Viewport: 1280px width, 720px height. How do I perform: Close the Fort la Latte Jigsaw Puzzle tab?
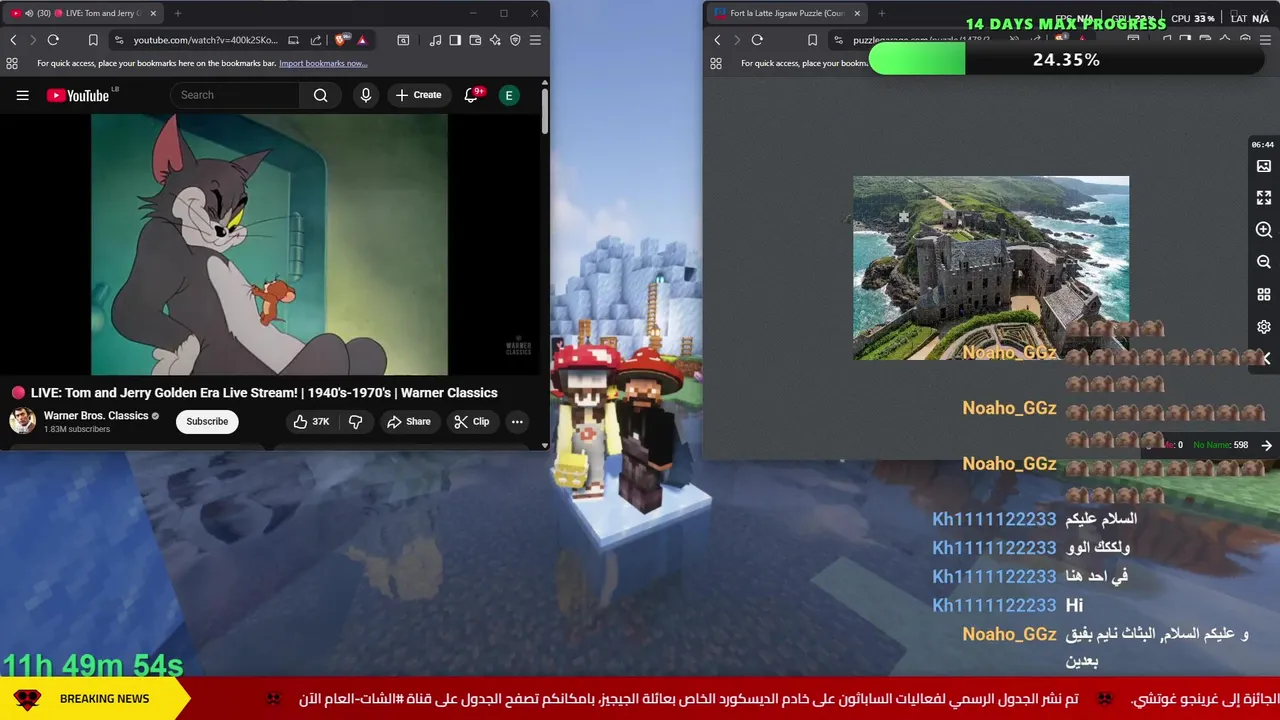(x=855, y=13)
